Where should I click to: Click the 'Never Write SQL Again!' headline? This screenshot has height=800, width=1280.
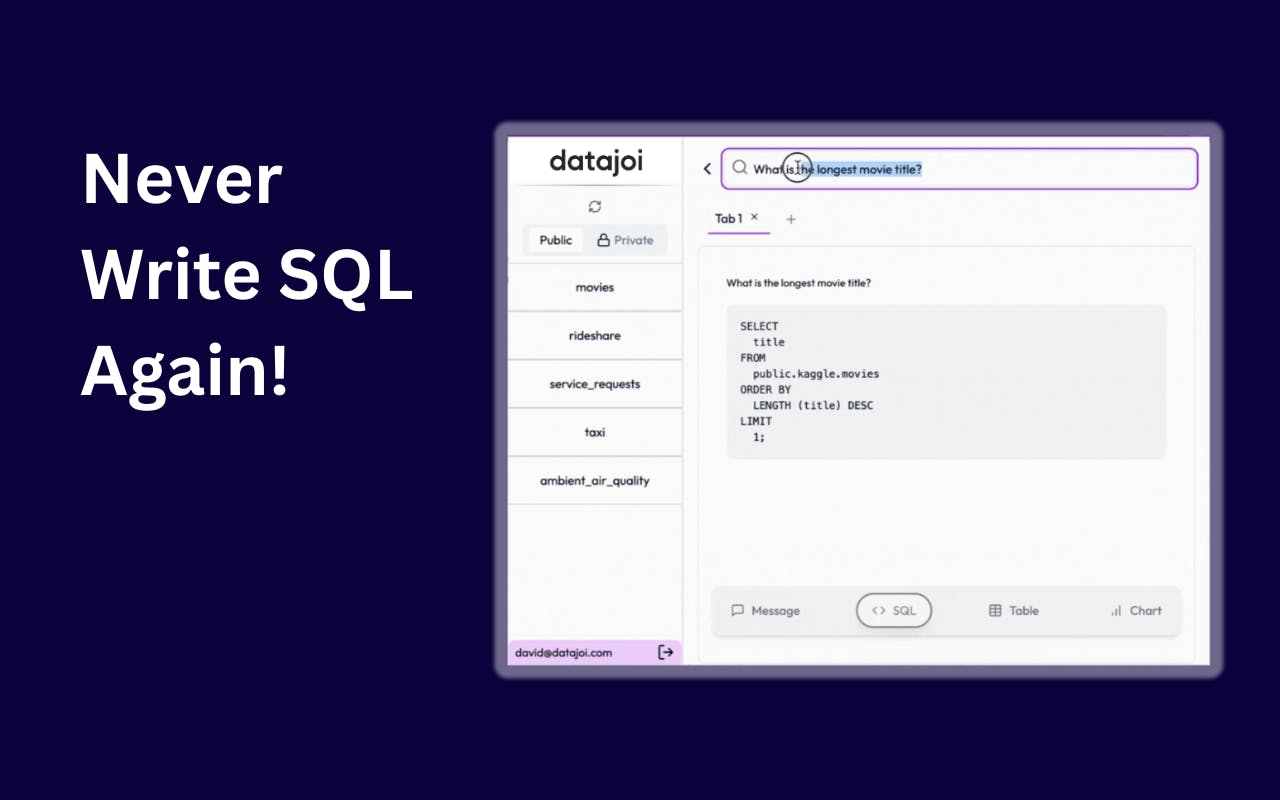[247, 275]
